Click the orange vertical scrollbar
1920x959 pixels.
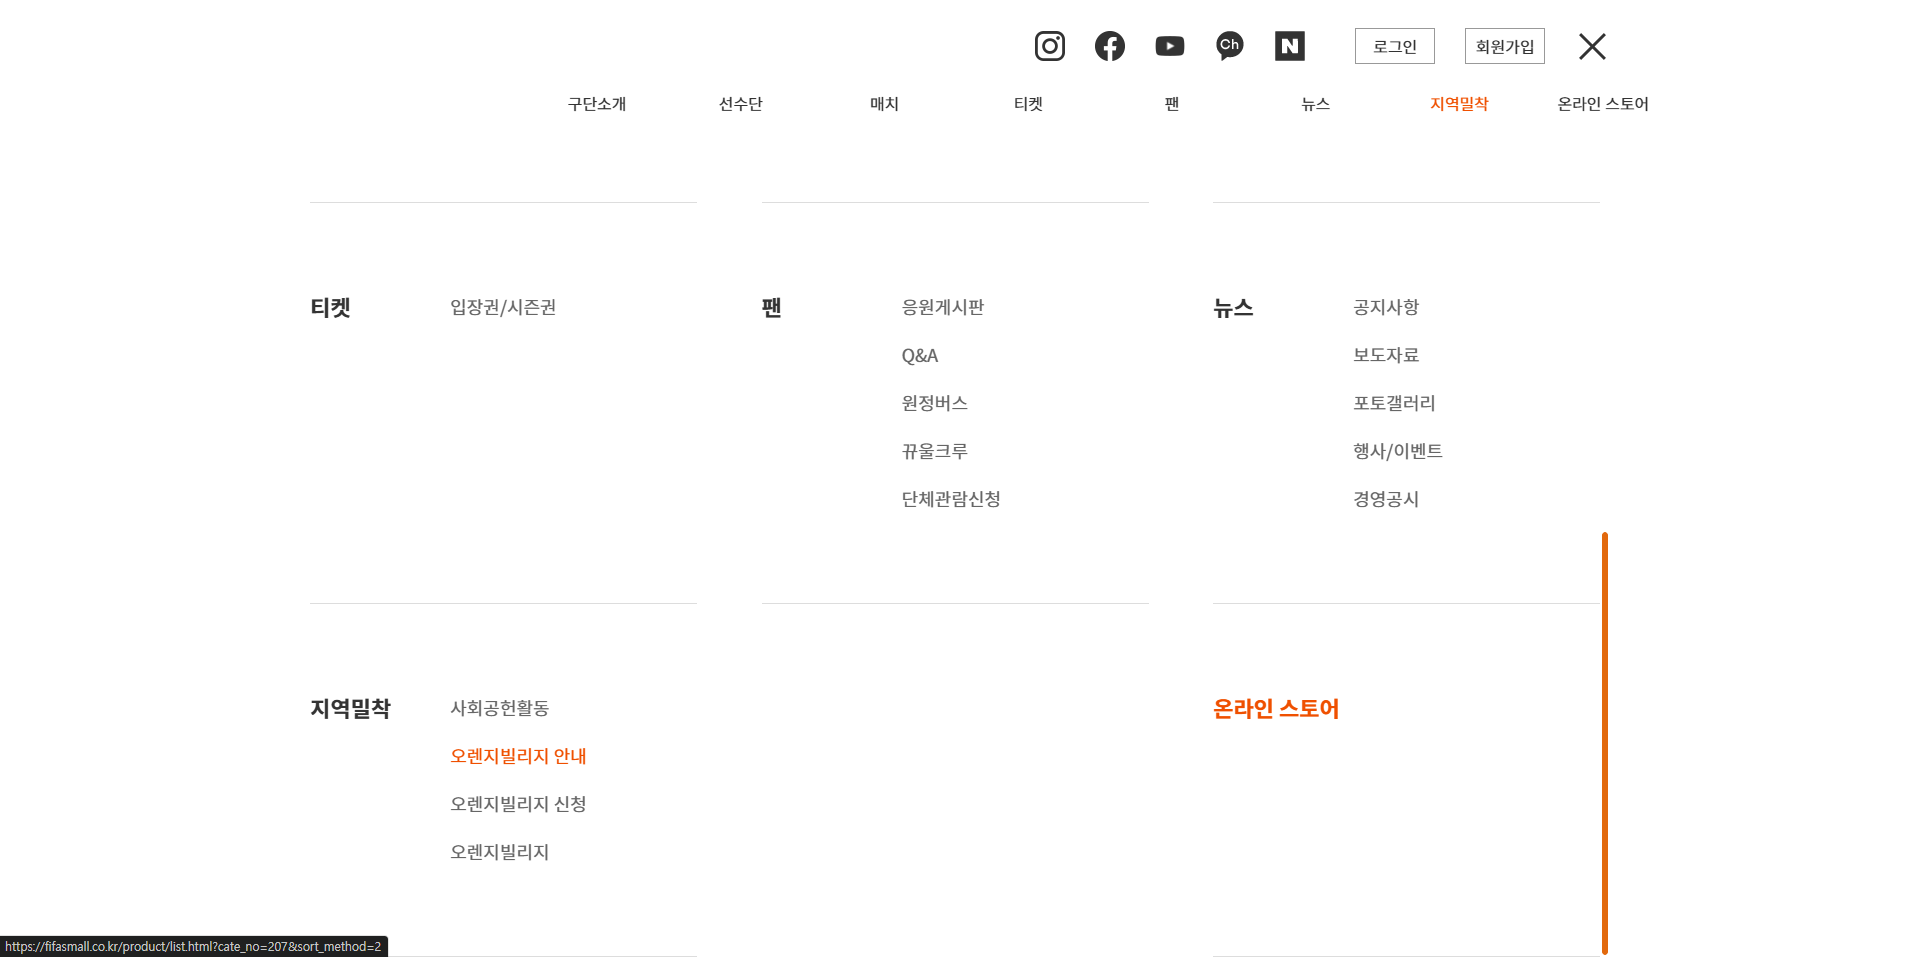1604,742
